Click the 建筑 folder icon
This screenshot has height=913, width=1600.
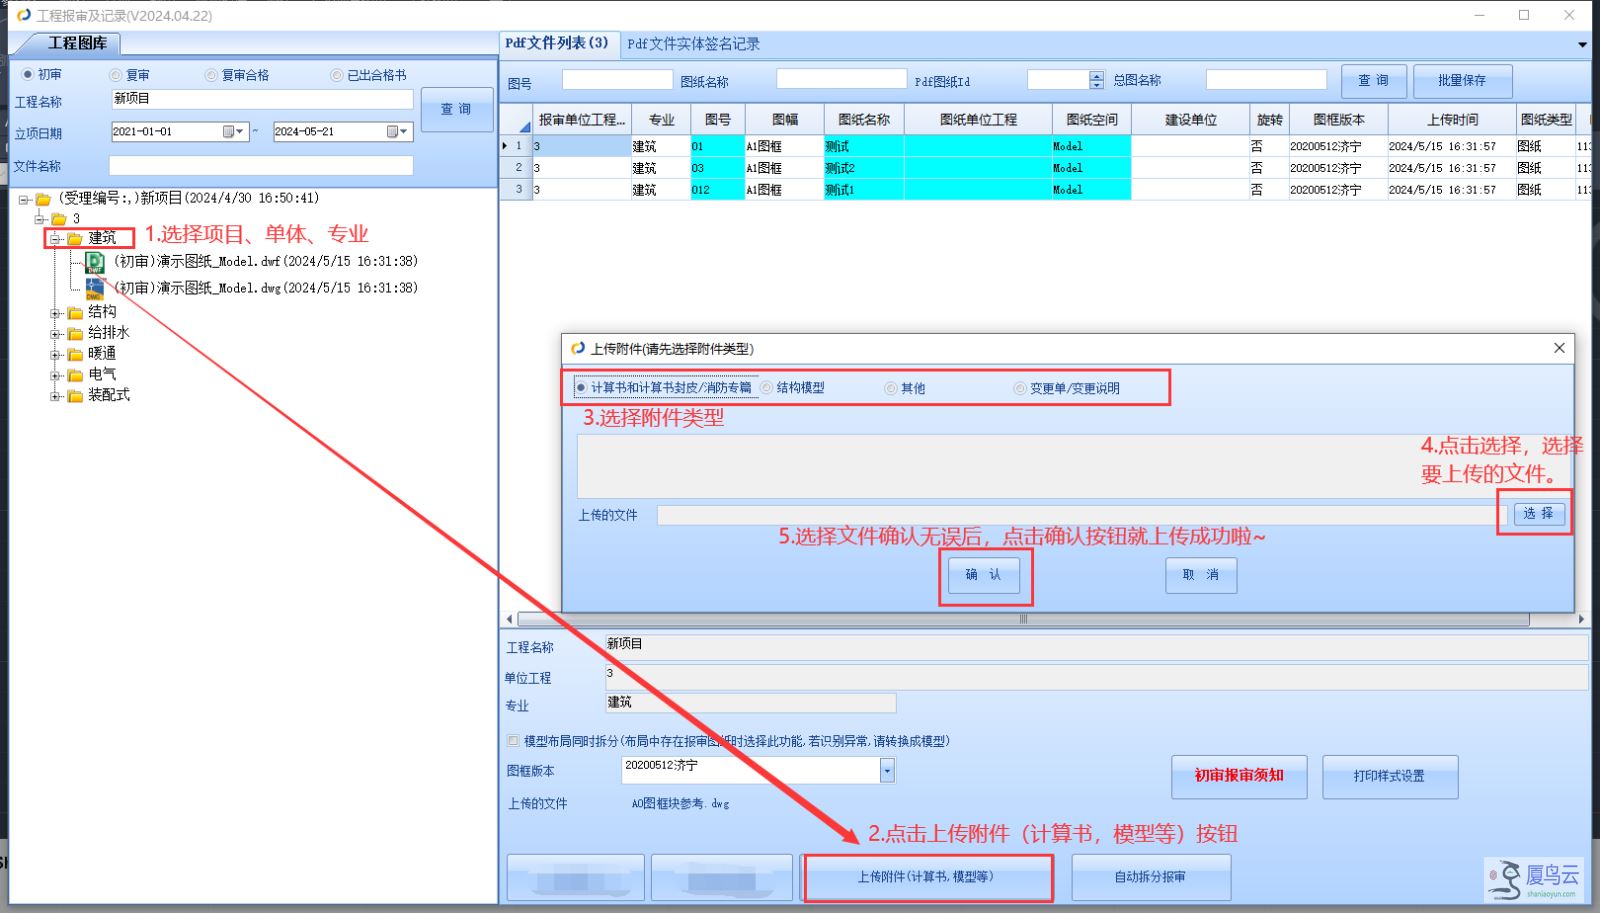[75, 239]
